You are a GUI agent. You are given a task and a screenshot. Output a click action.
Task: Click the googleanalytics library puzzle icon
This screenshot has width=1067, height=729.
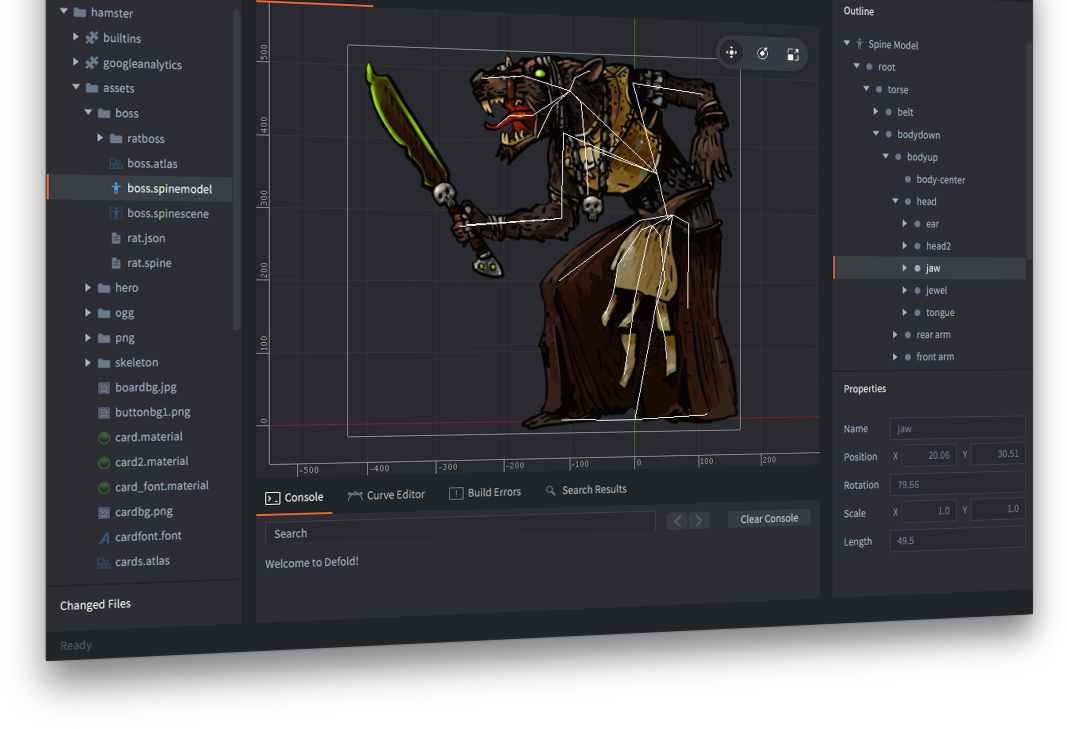coord(92,63)
